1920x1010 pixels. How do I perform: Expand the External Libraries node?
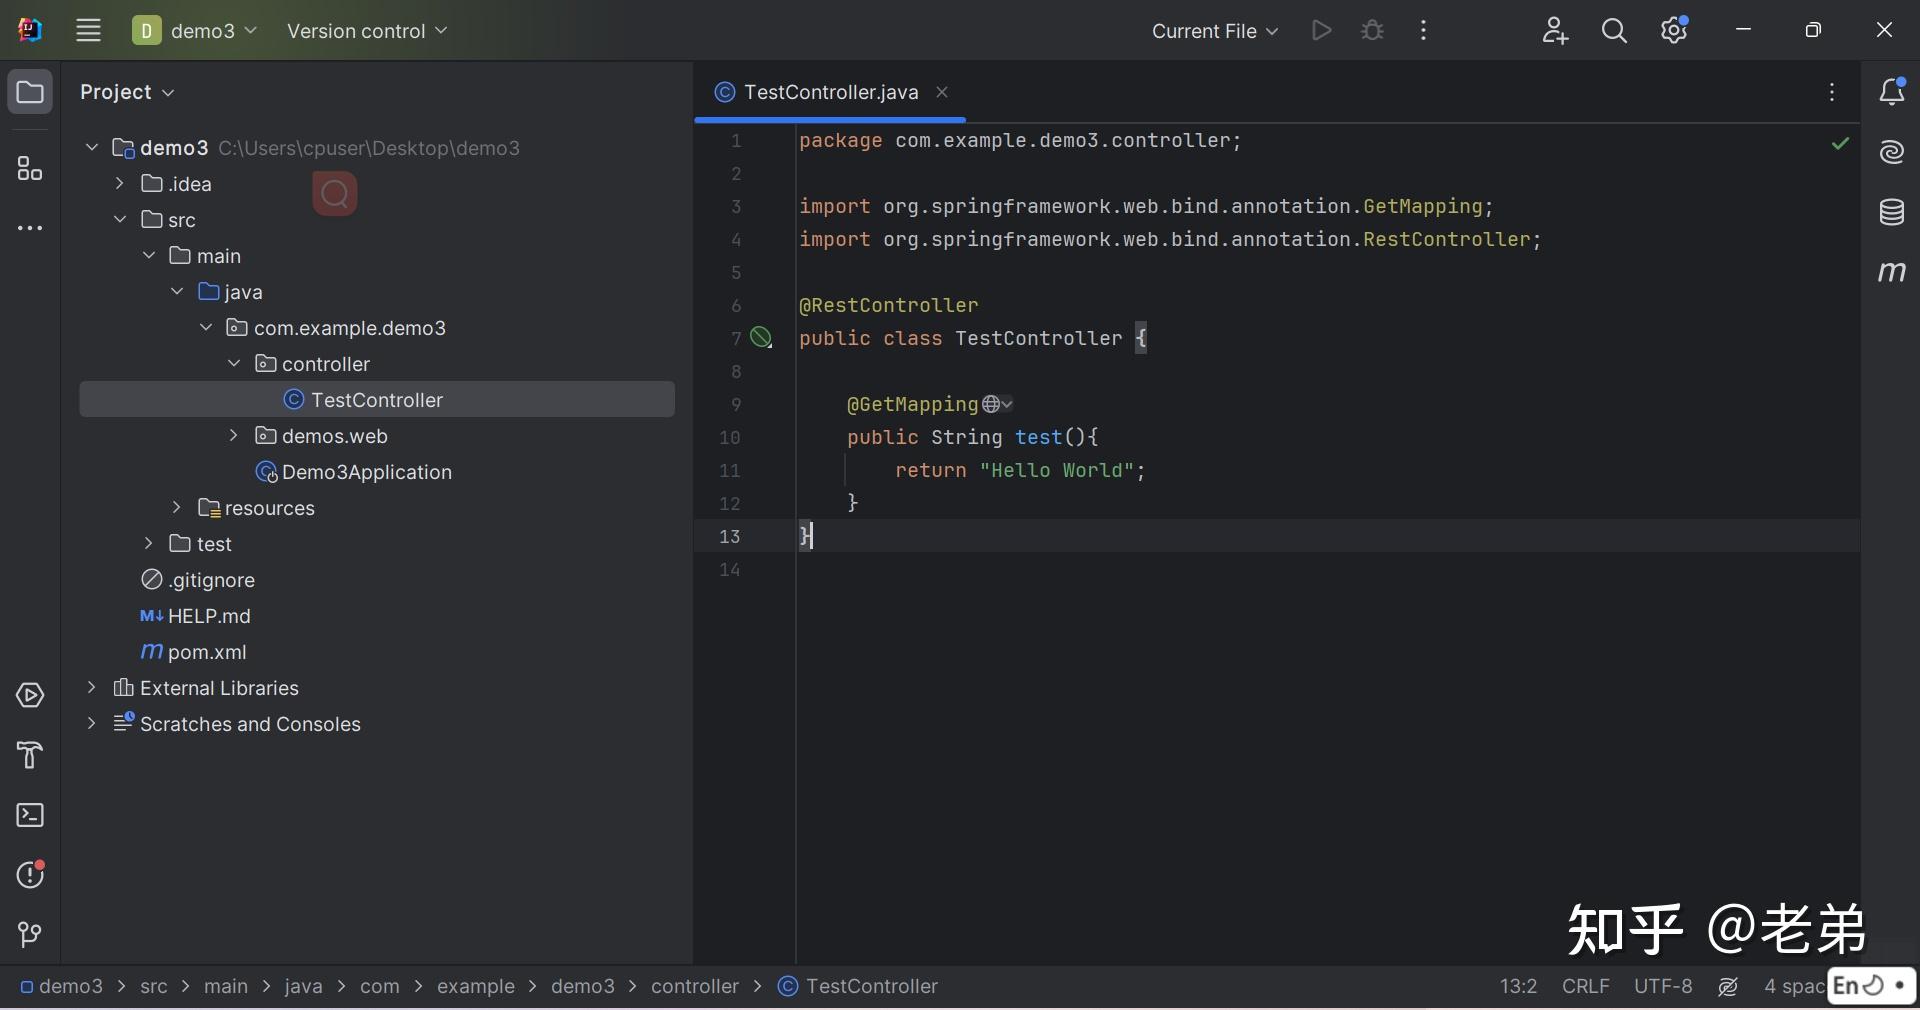tap(92, 688)
